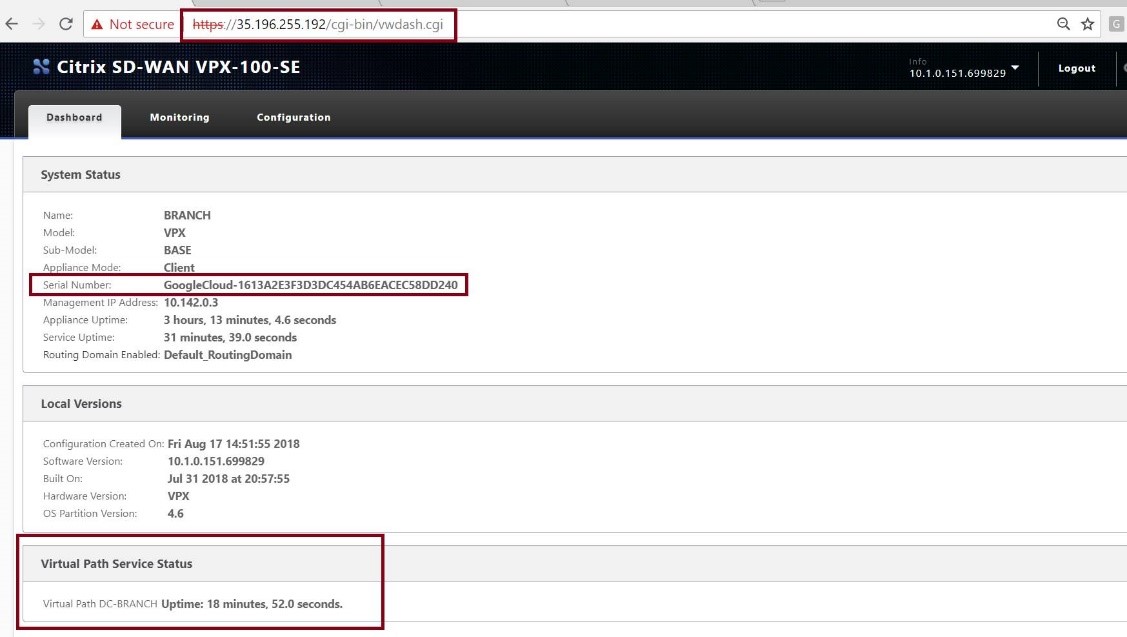Click the browser extension icon beside star

(x=1116, y=24)
